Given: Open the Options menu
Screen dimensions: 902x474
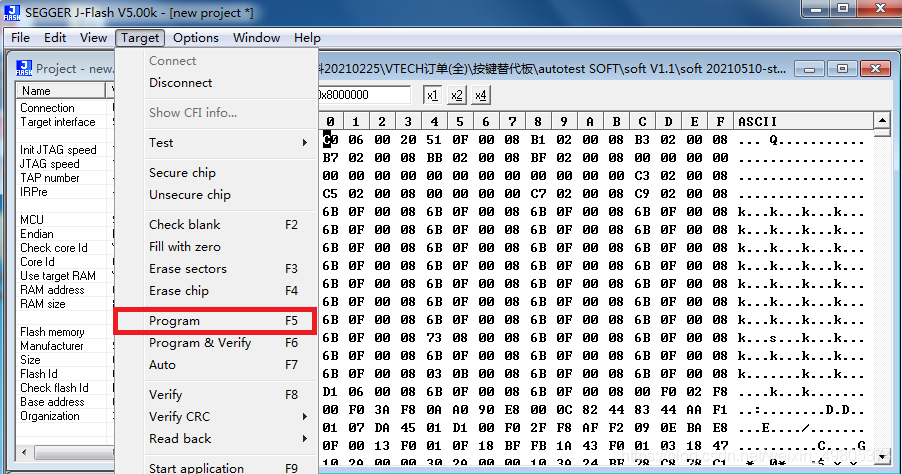Looking at the screenshot, I should 196,38.
